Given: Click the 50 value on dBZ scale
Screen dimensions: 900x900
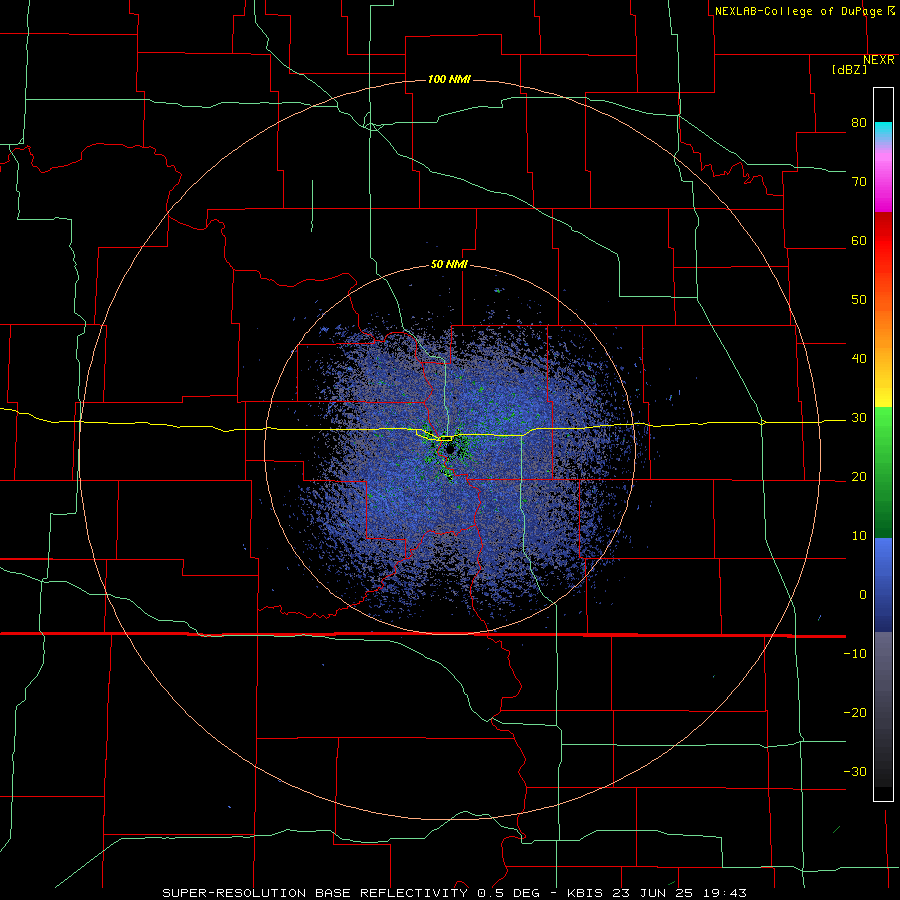Looking at the screenshot, I should (859, 300).
